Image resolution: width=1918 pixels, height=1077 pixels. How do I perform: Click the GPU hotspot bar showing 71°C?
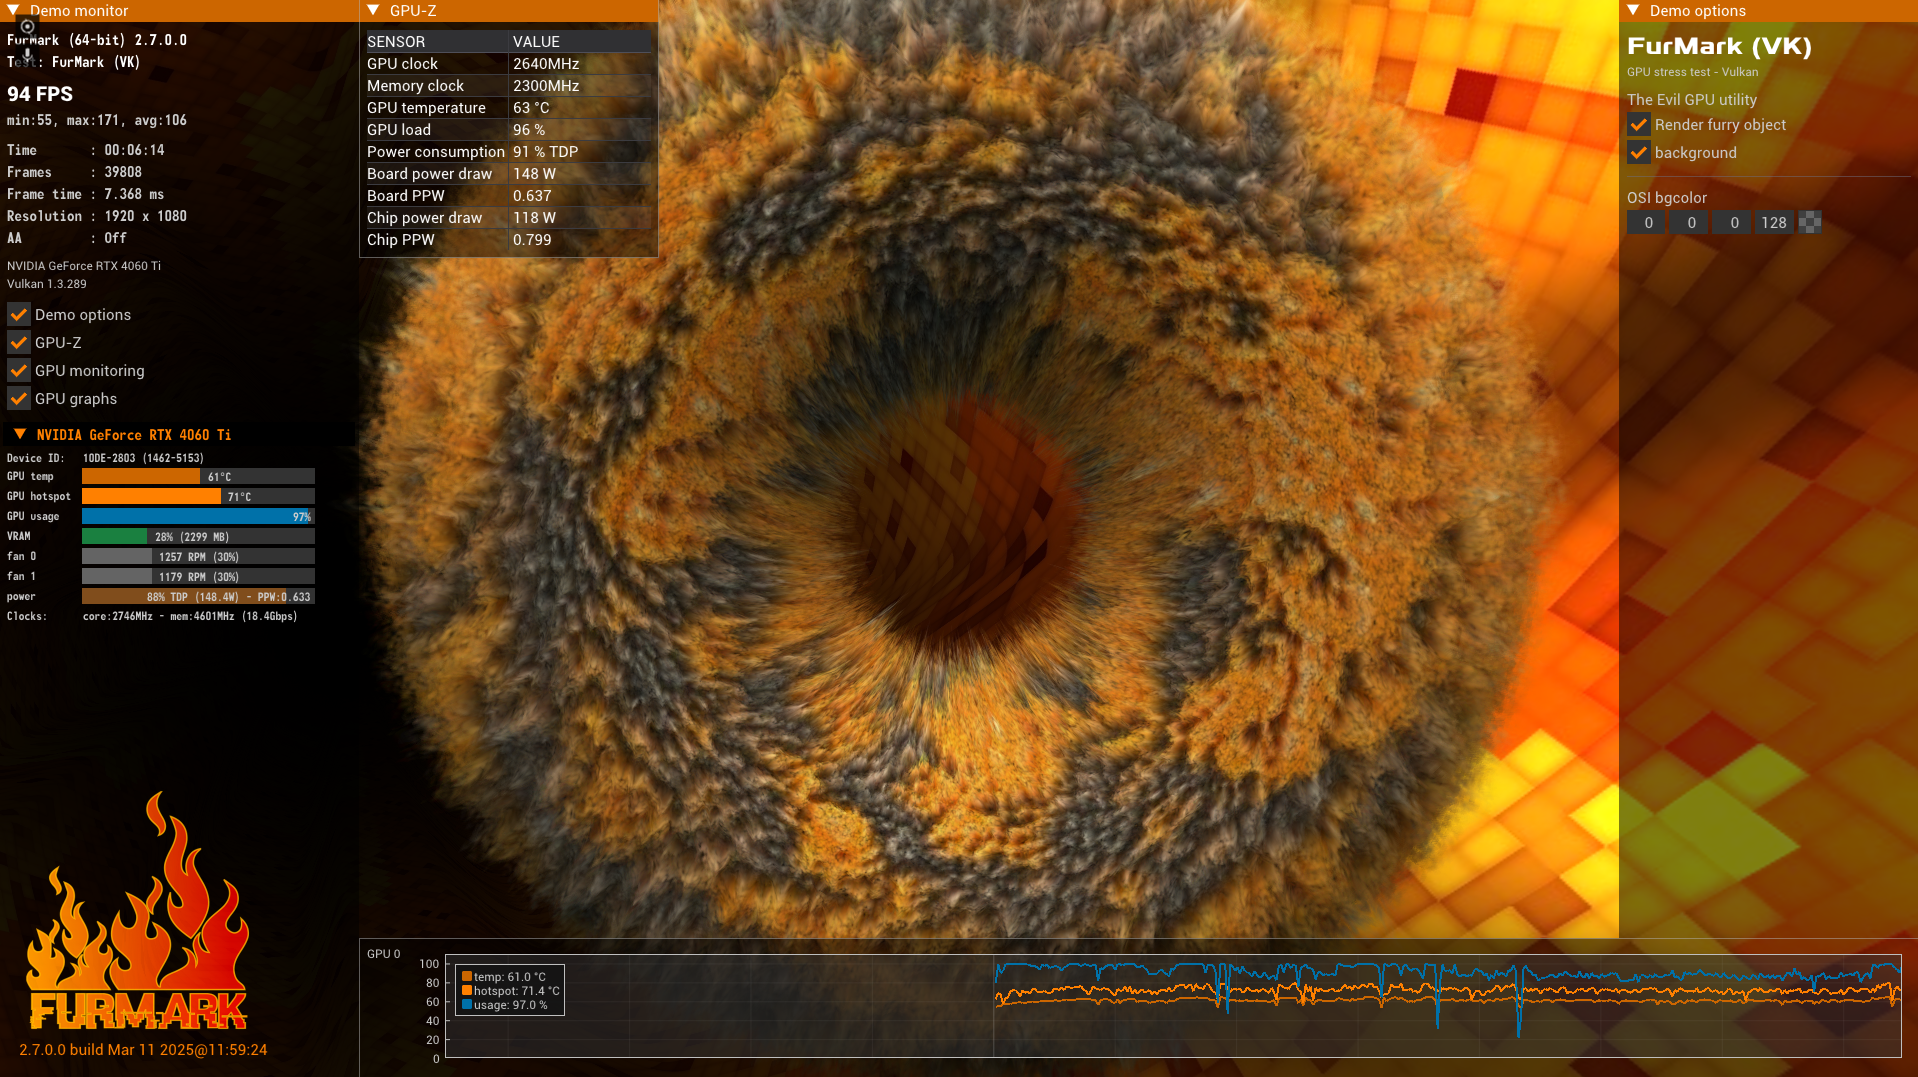(198, 496)
